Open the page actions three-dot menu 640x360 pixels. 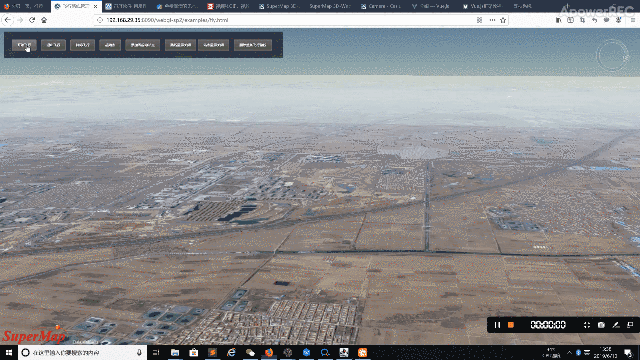coord(492,20)
